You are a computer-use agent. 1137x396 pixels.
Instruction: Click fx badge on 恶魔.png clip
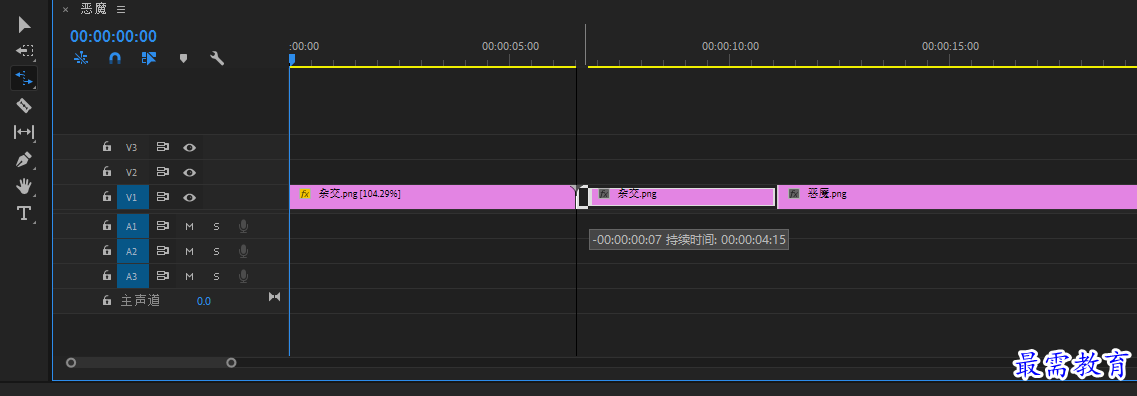tap(794, 194)
